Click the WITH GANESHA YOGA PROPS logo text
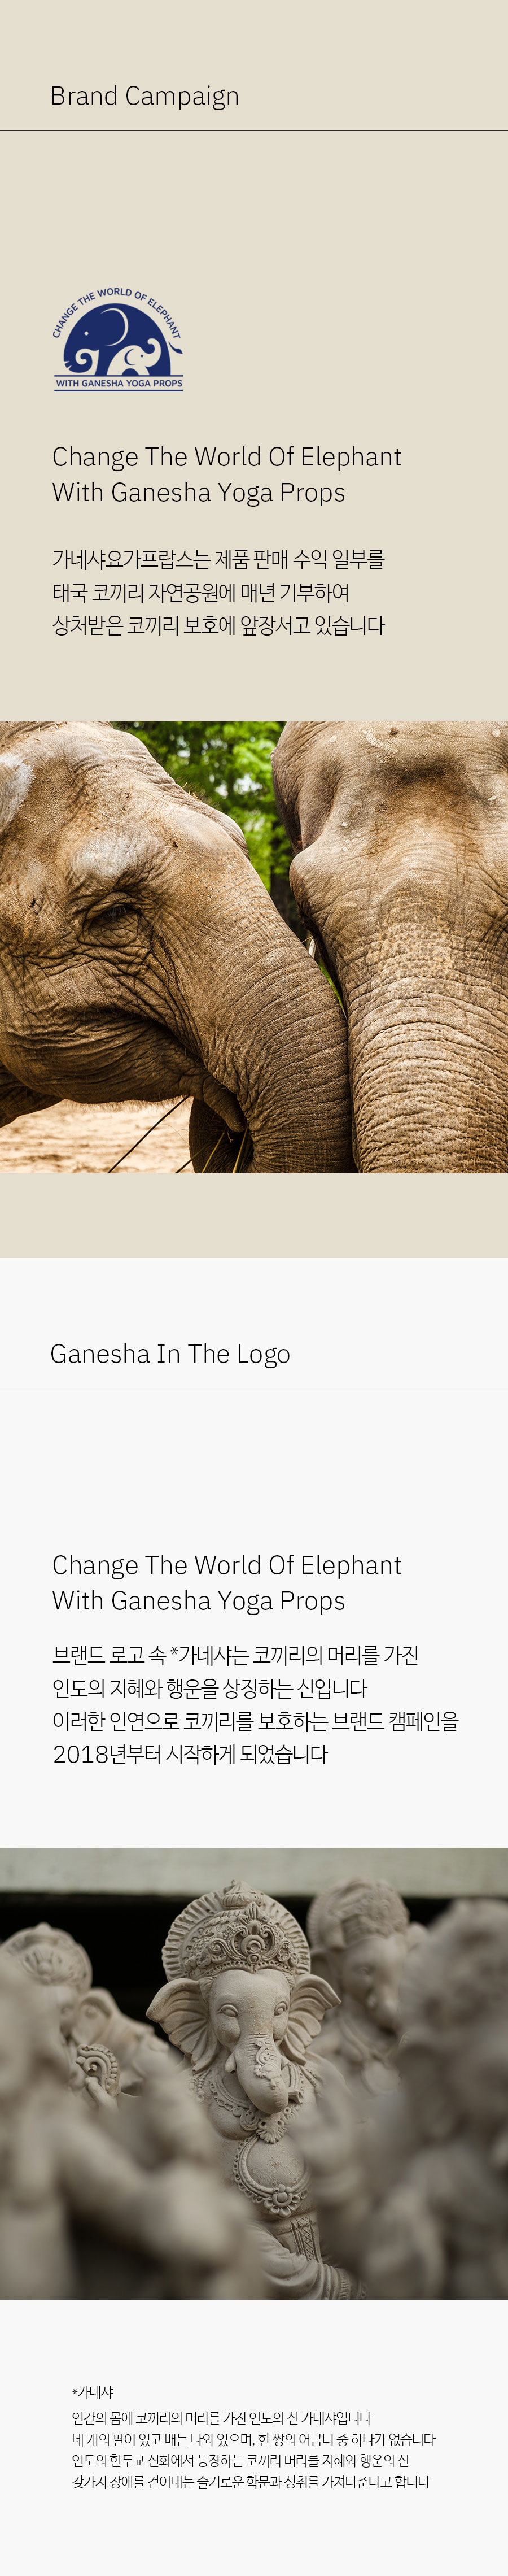 coord(119,383)
